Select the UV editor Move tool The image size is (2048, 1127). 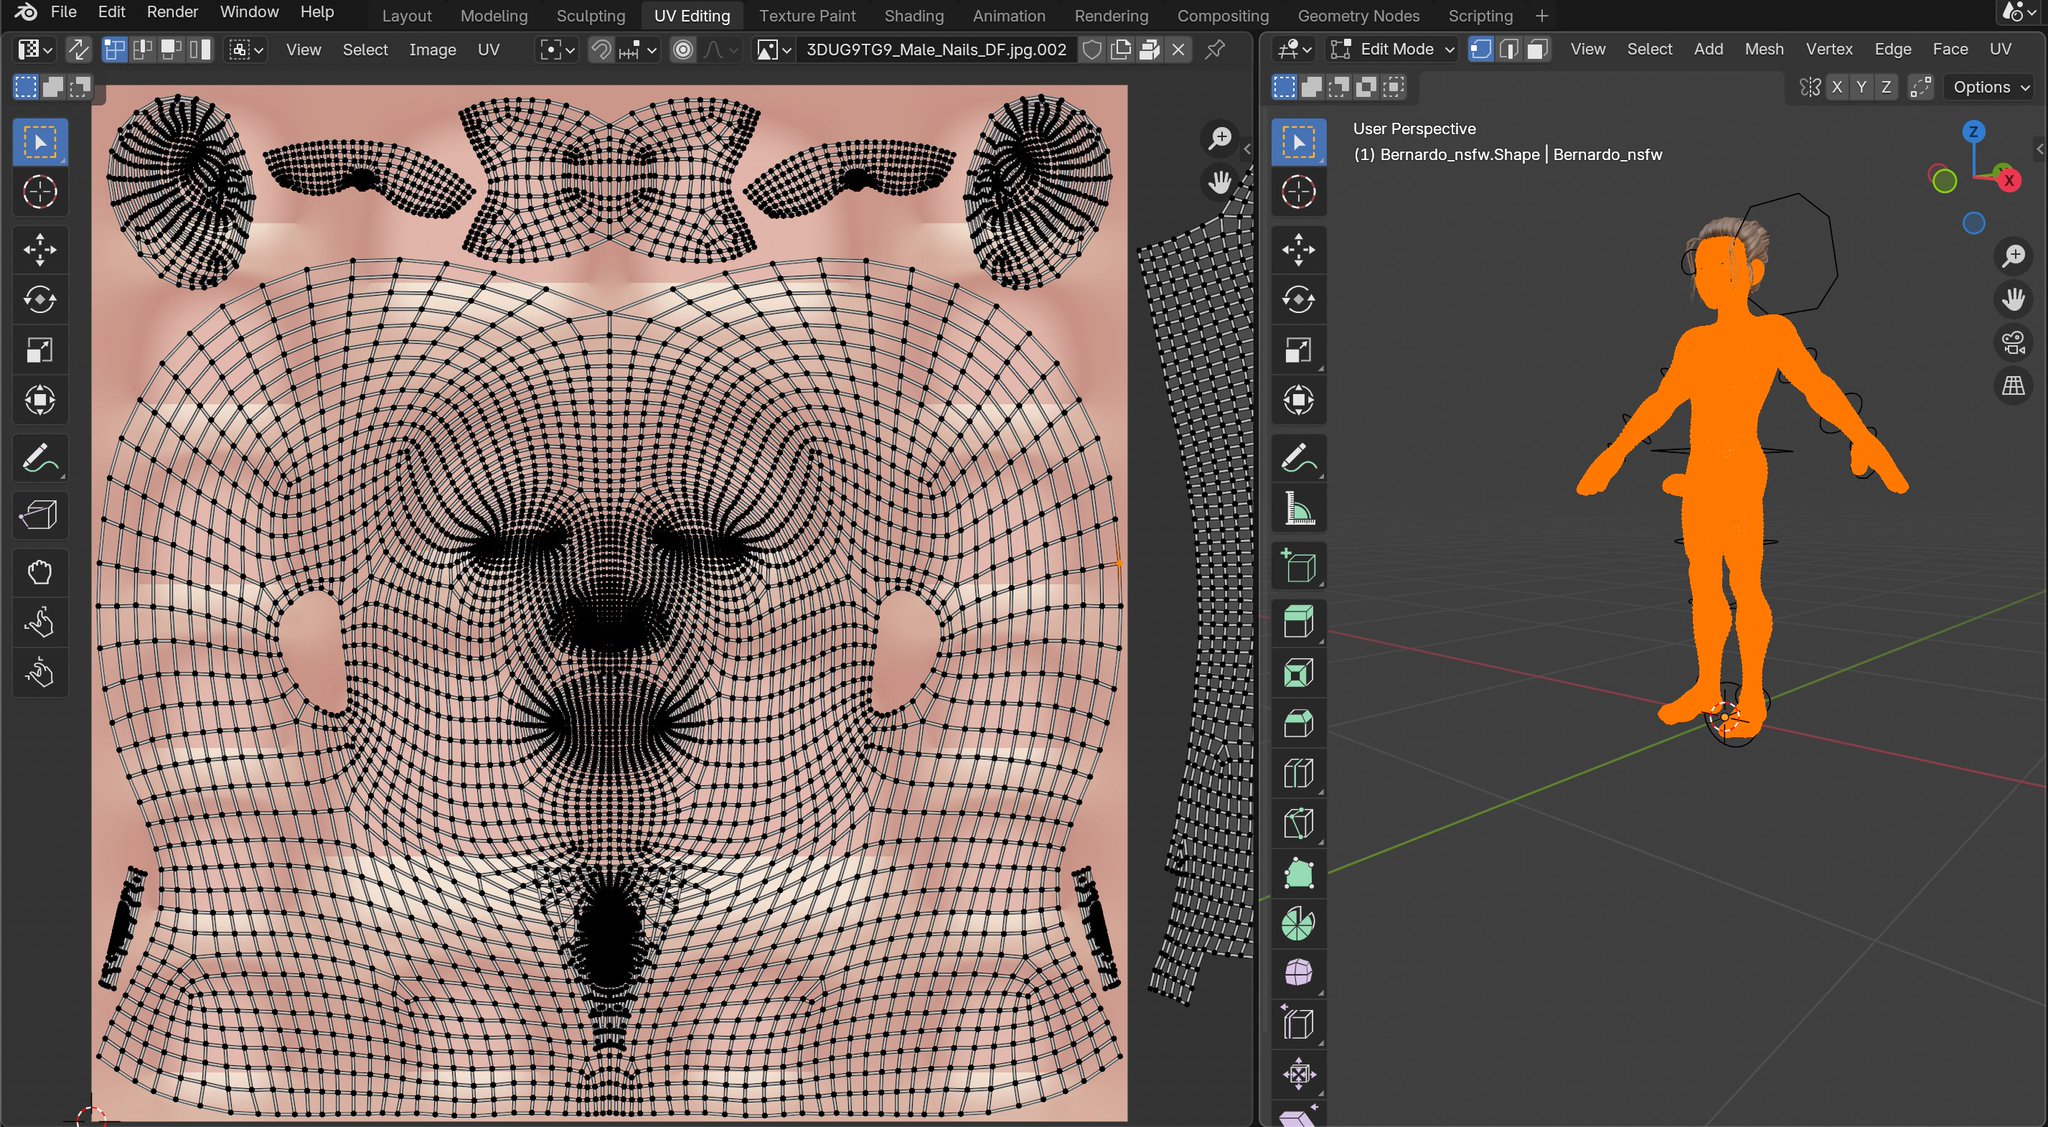tap(40, 249)
